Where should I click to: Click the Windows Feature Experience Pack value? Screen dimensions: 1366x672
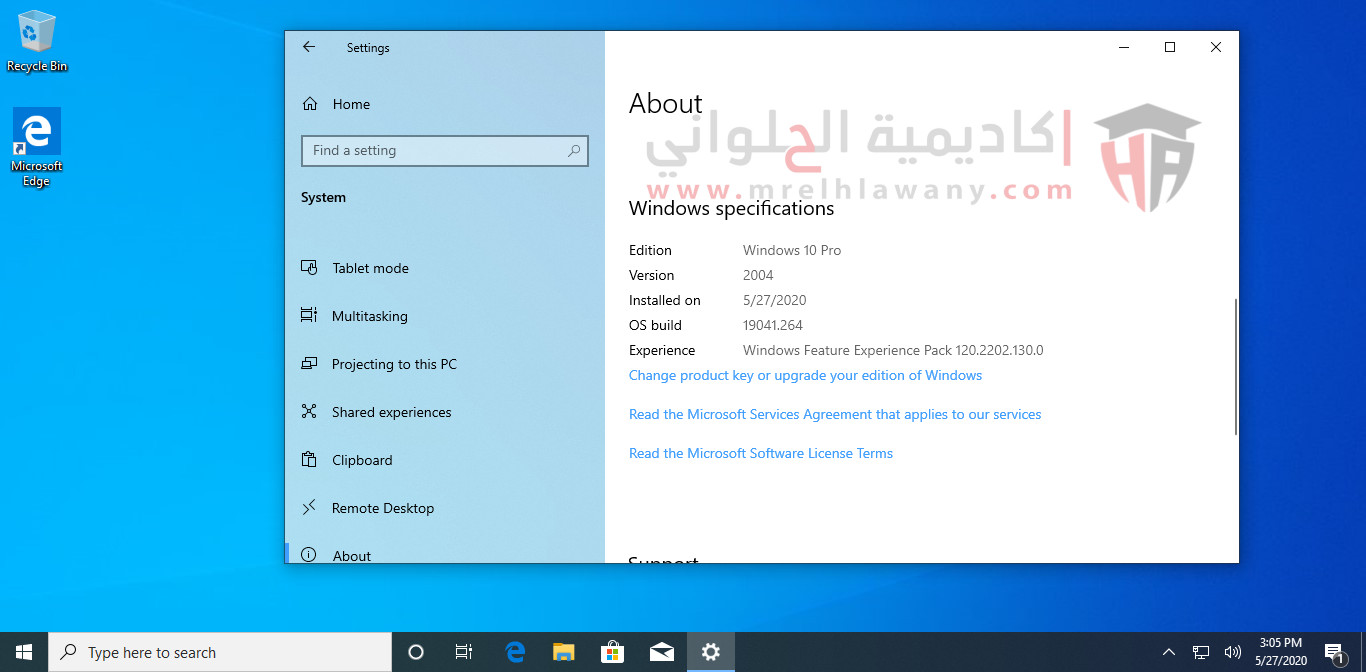point(893,350)
